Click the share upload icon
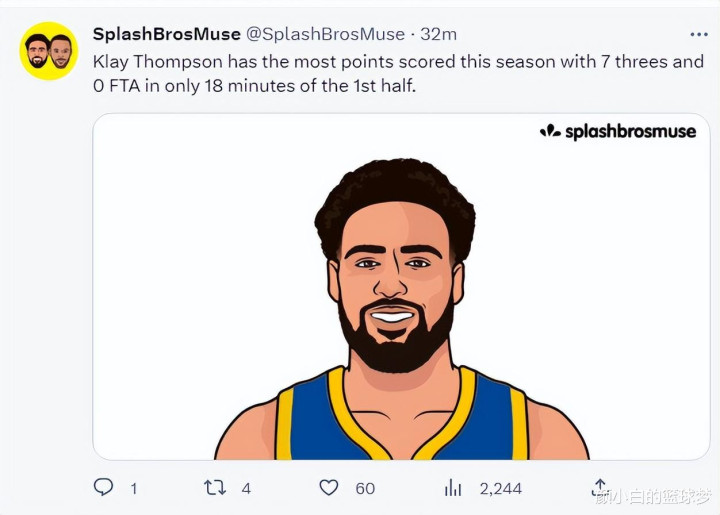720x515 pixels. [x=600, y=487]
